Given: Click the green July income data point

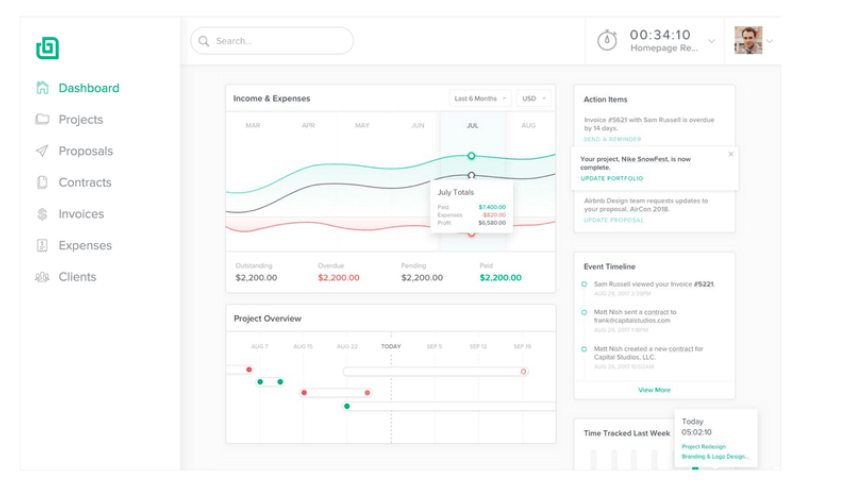Looking at the screenshot, I should pos(471,156).
